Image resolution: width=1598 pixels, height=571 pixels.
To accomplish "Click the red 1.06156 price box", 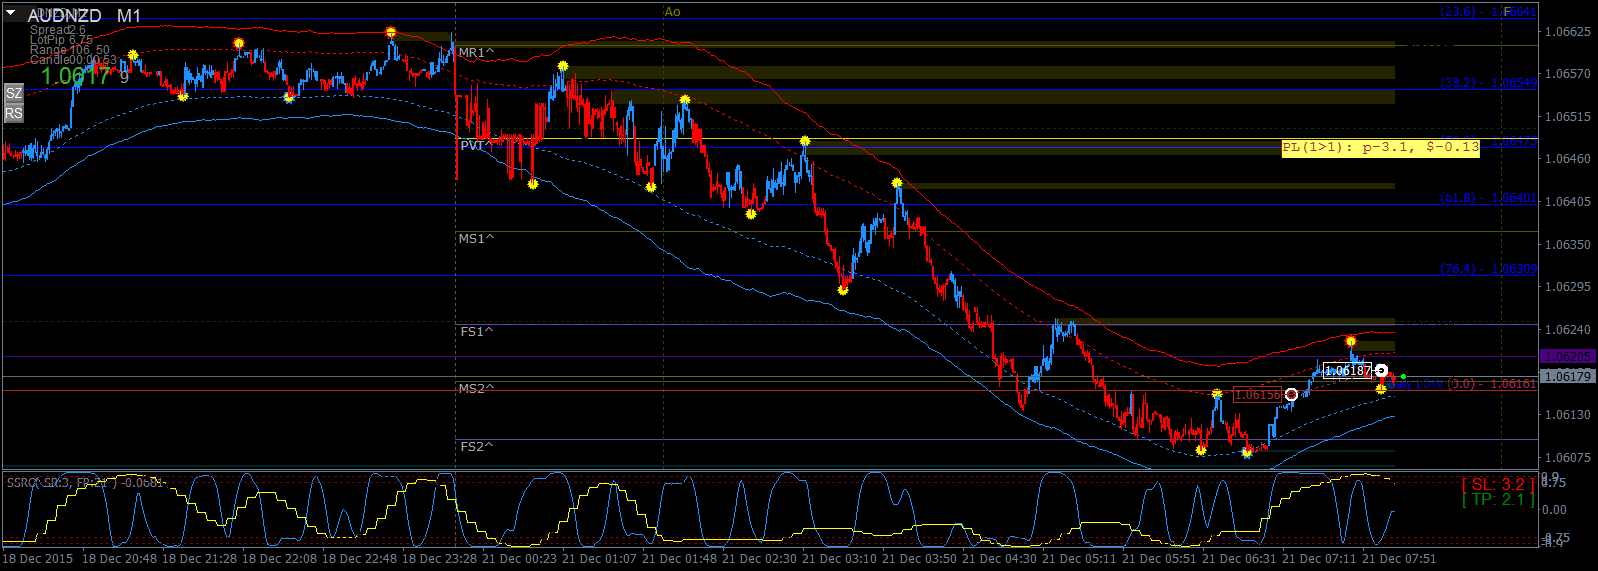I will pos(1258,395).
